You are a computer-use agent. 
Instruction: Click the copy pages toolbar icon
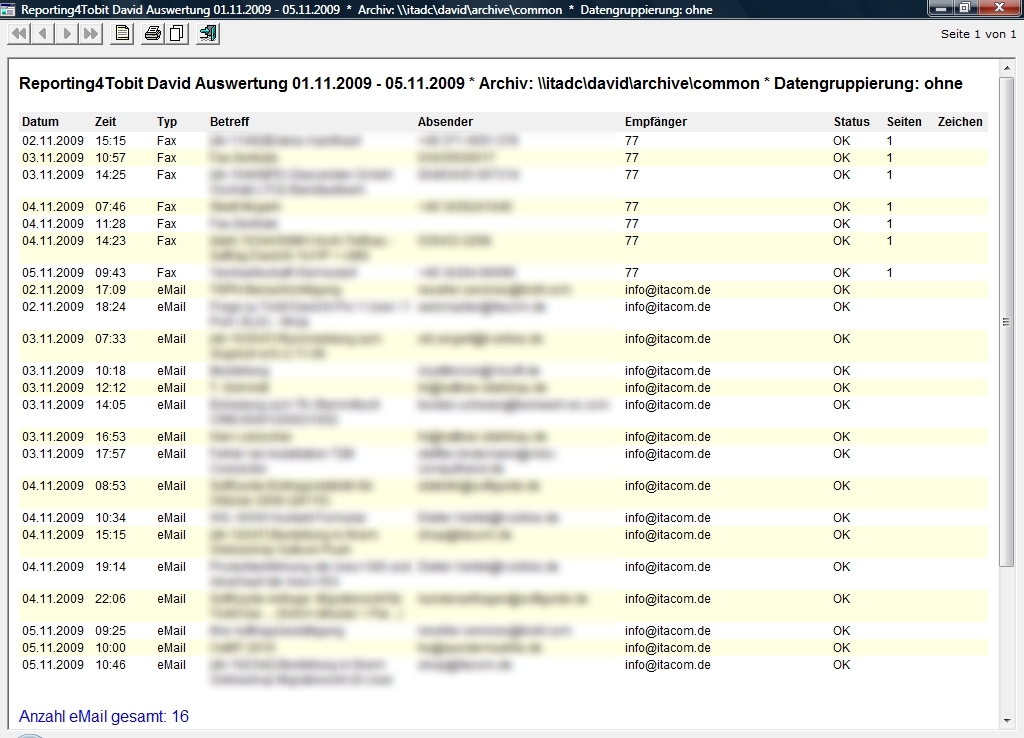pos(176,33)
